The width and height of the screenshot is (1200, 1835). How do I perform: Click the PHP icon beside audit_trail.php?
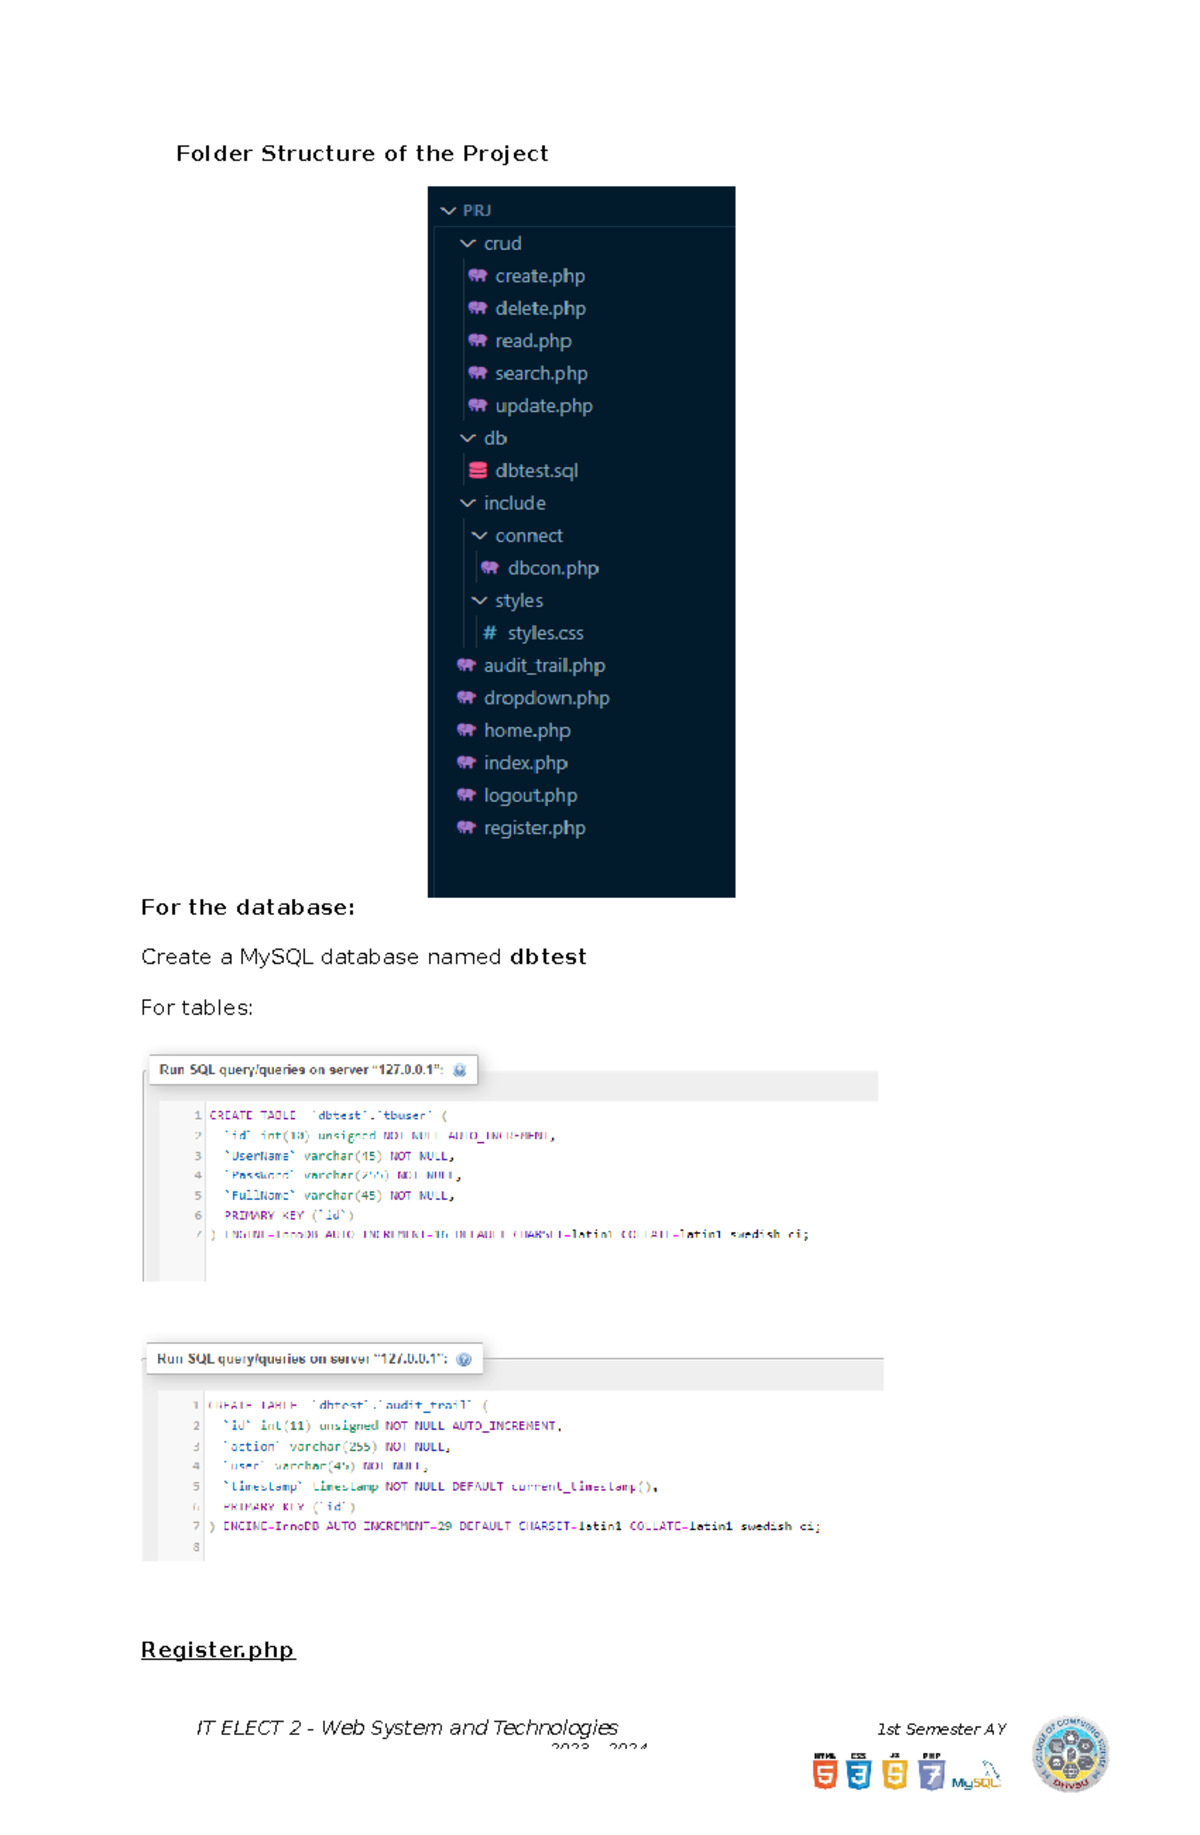click(465, 665)
